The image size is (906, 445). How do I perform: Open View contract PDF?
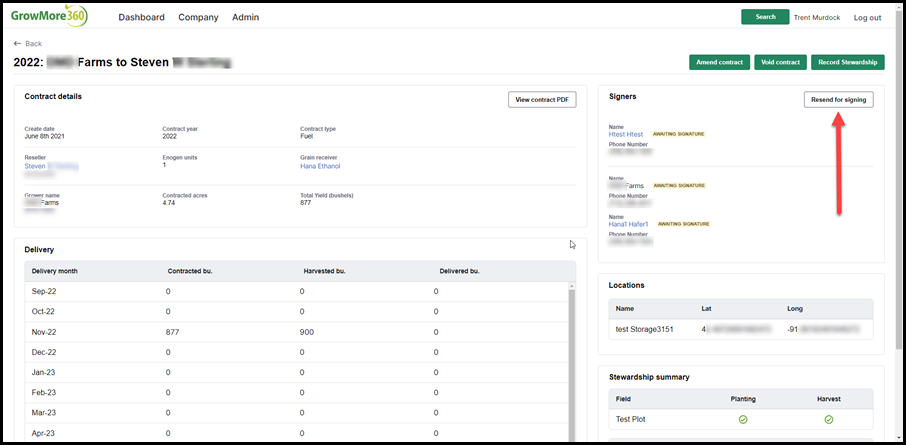point(542,99)
